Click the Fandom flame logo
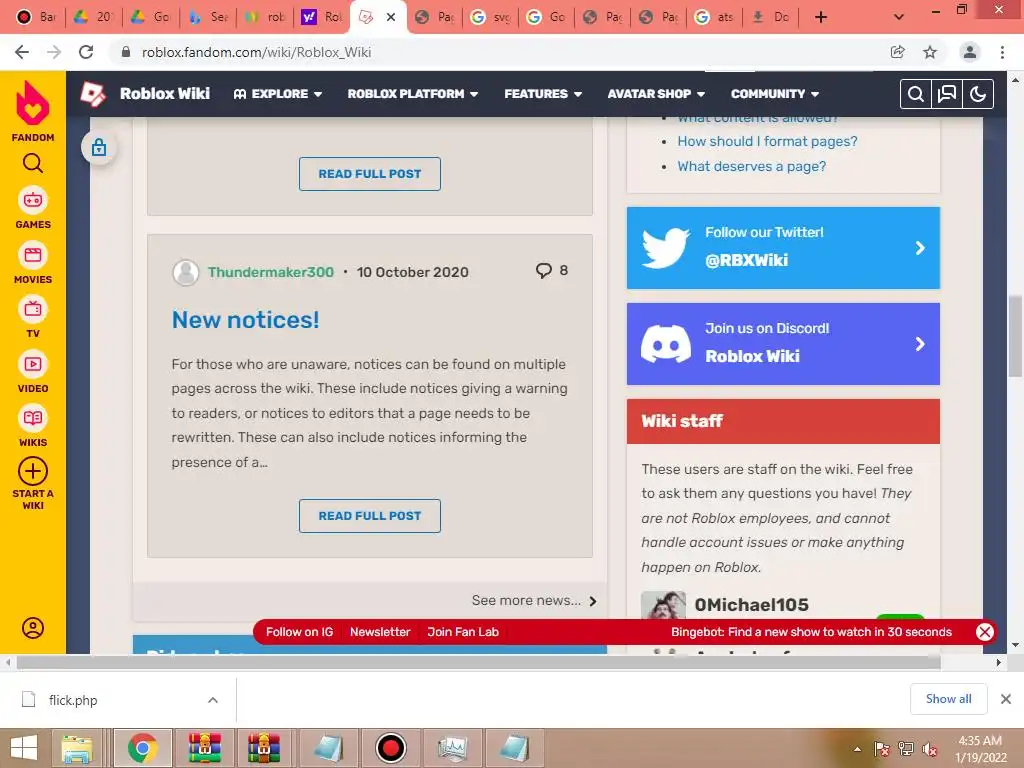Viewport: 1024px width, 768px height. (33, 103)
